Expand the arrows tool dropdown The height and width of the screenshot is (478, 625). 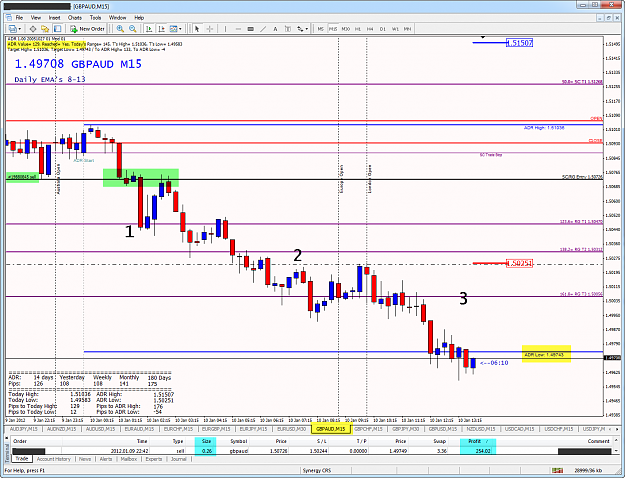(307, 29)
